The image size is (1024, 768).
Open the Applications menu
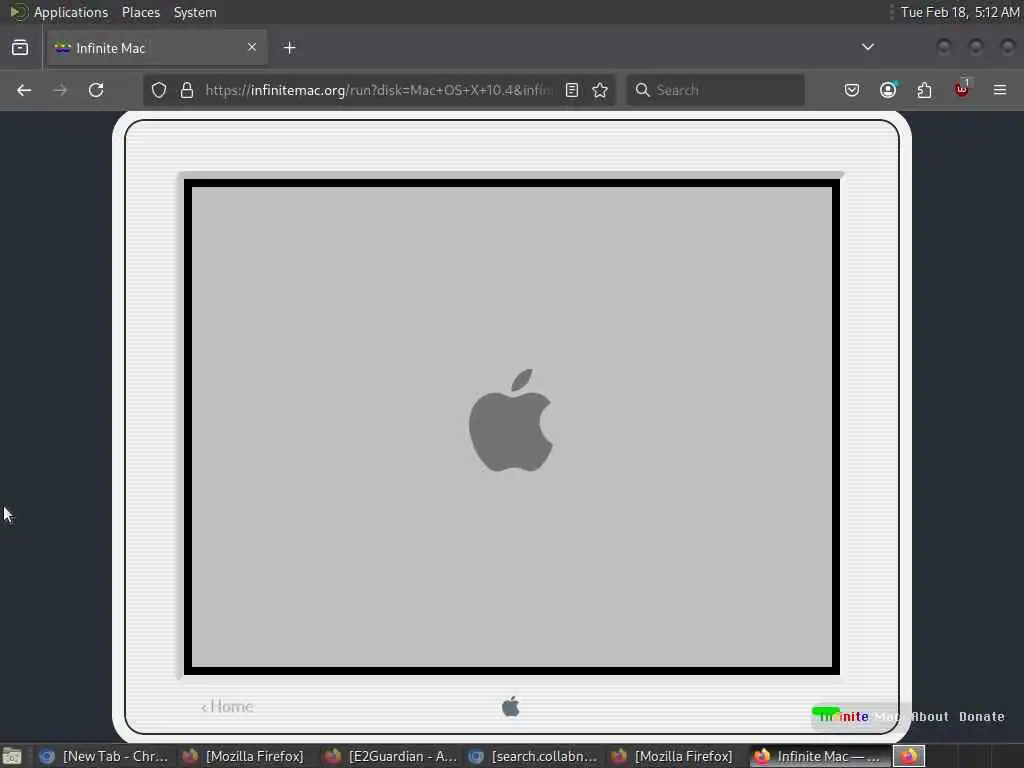pos(71,12)
